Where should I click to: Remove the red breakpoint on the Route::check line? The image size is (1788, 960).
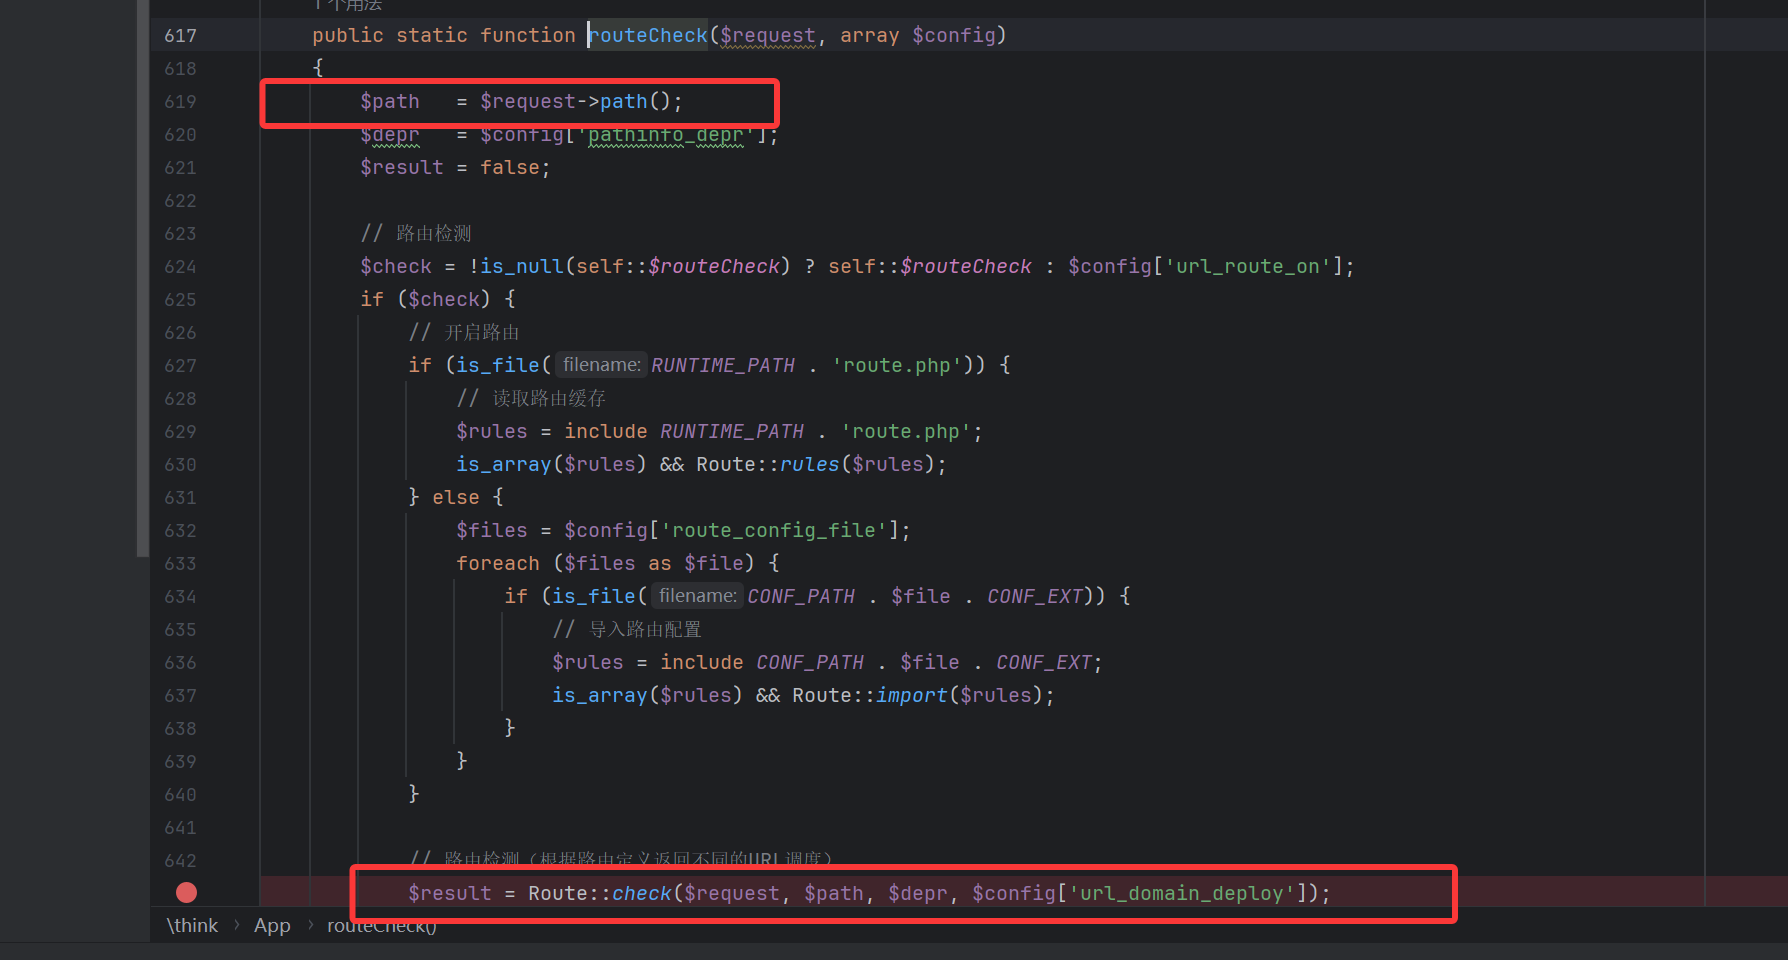[186, 893]
